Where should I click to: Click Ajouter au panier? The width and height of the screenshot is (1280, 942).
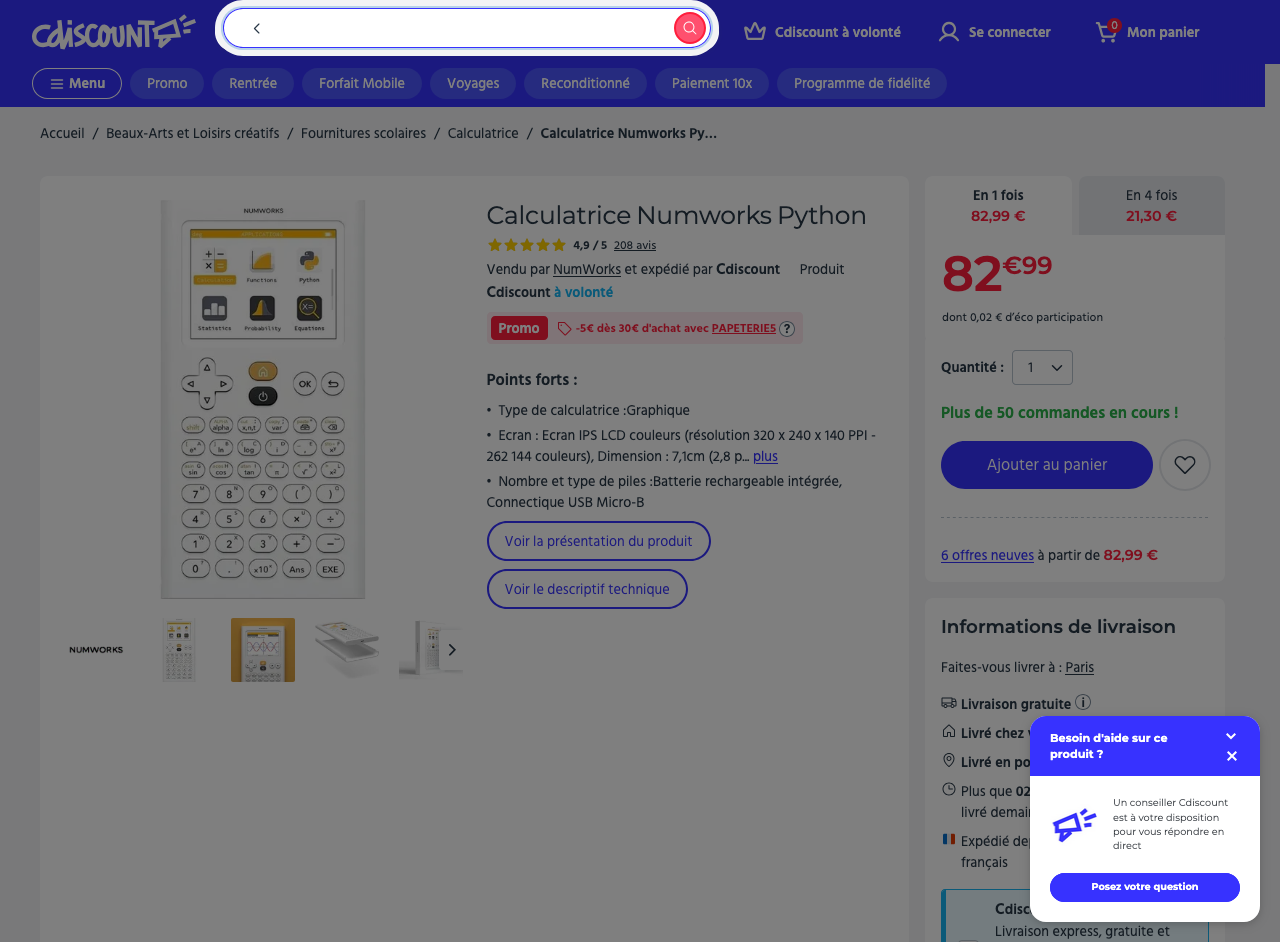click(1046, 464)
